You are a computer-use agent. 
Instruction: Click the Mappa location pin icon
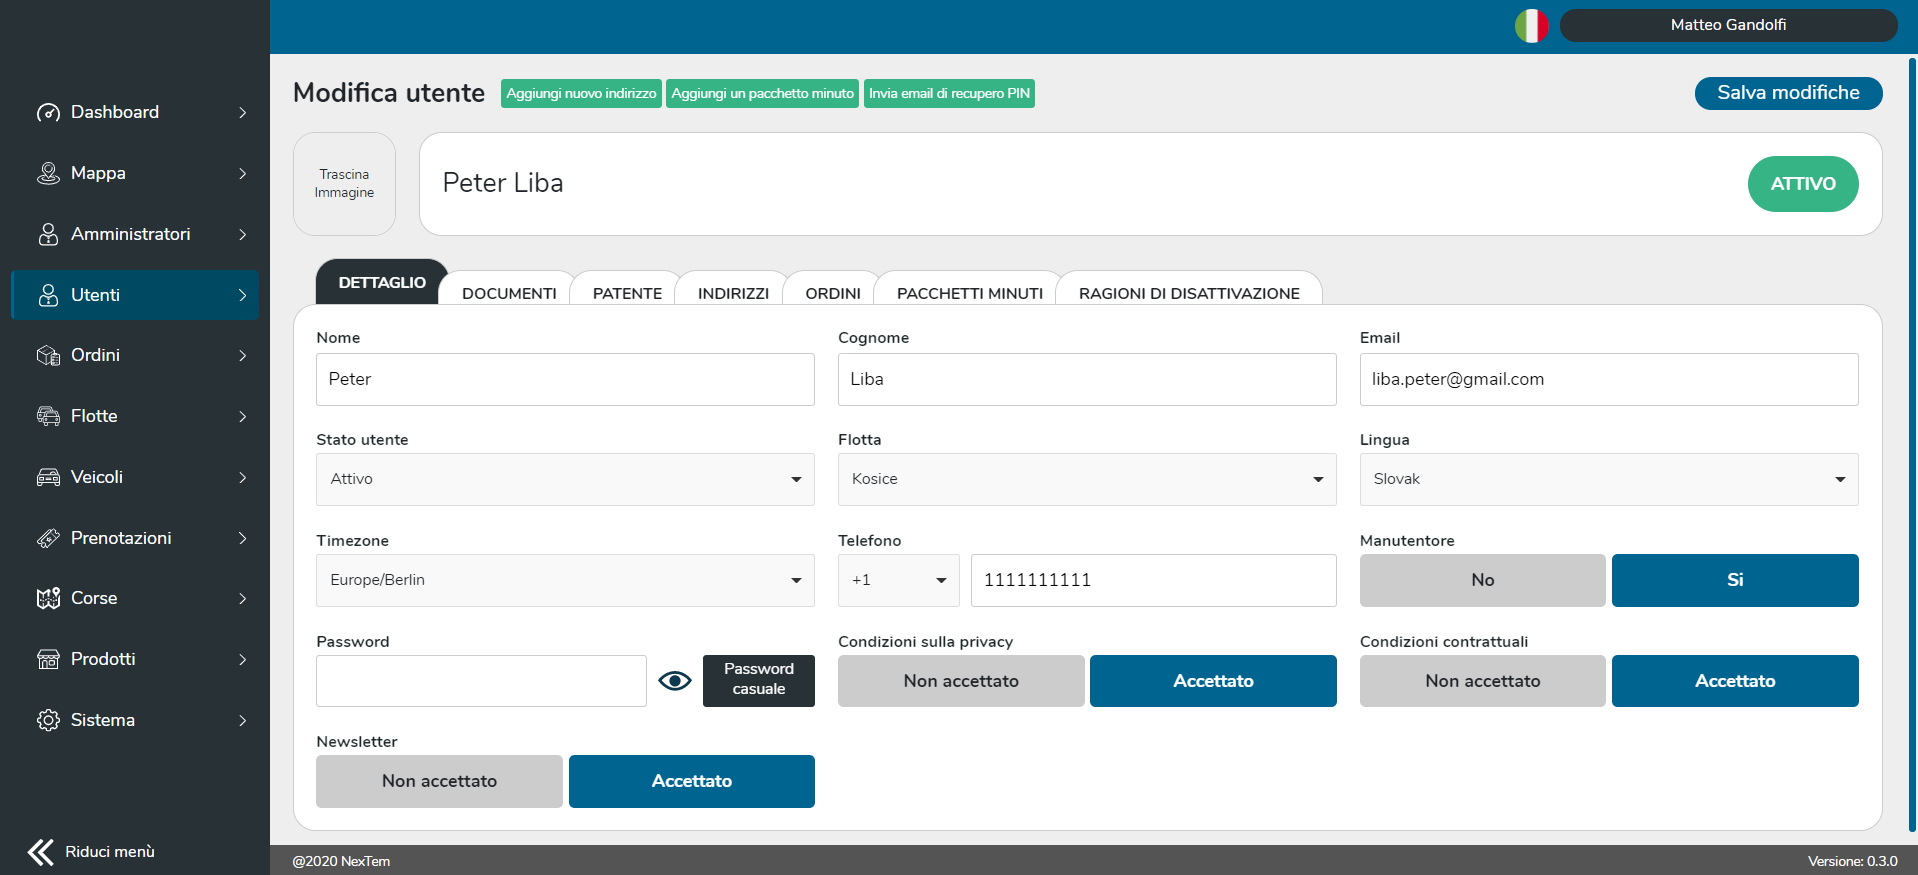pos(48,174)
